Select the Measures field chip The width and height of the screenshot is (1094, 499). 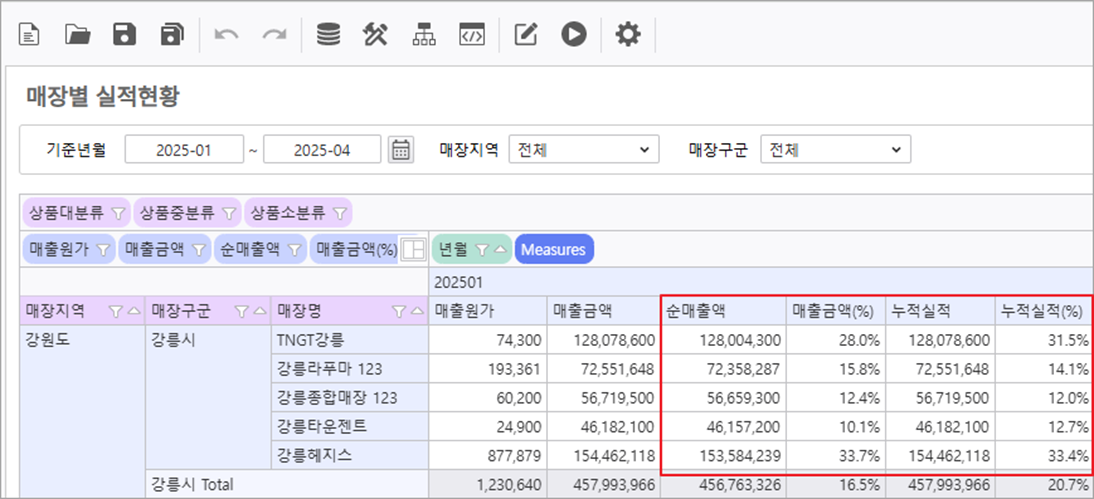click(x=554, y=250)
